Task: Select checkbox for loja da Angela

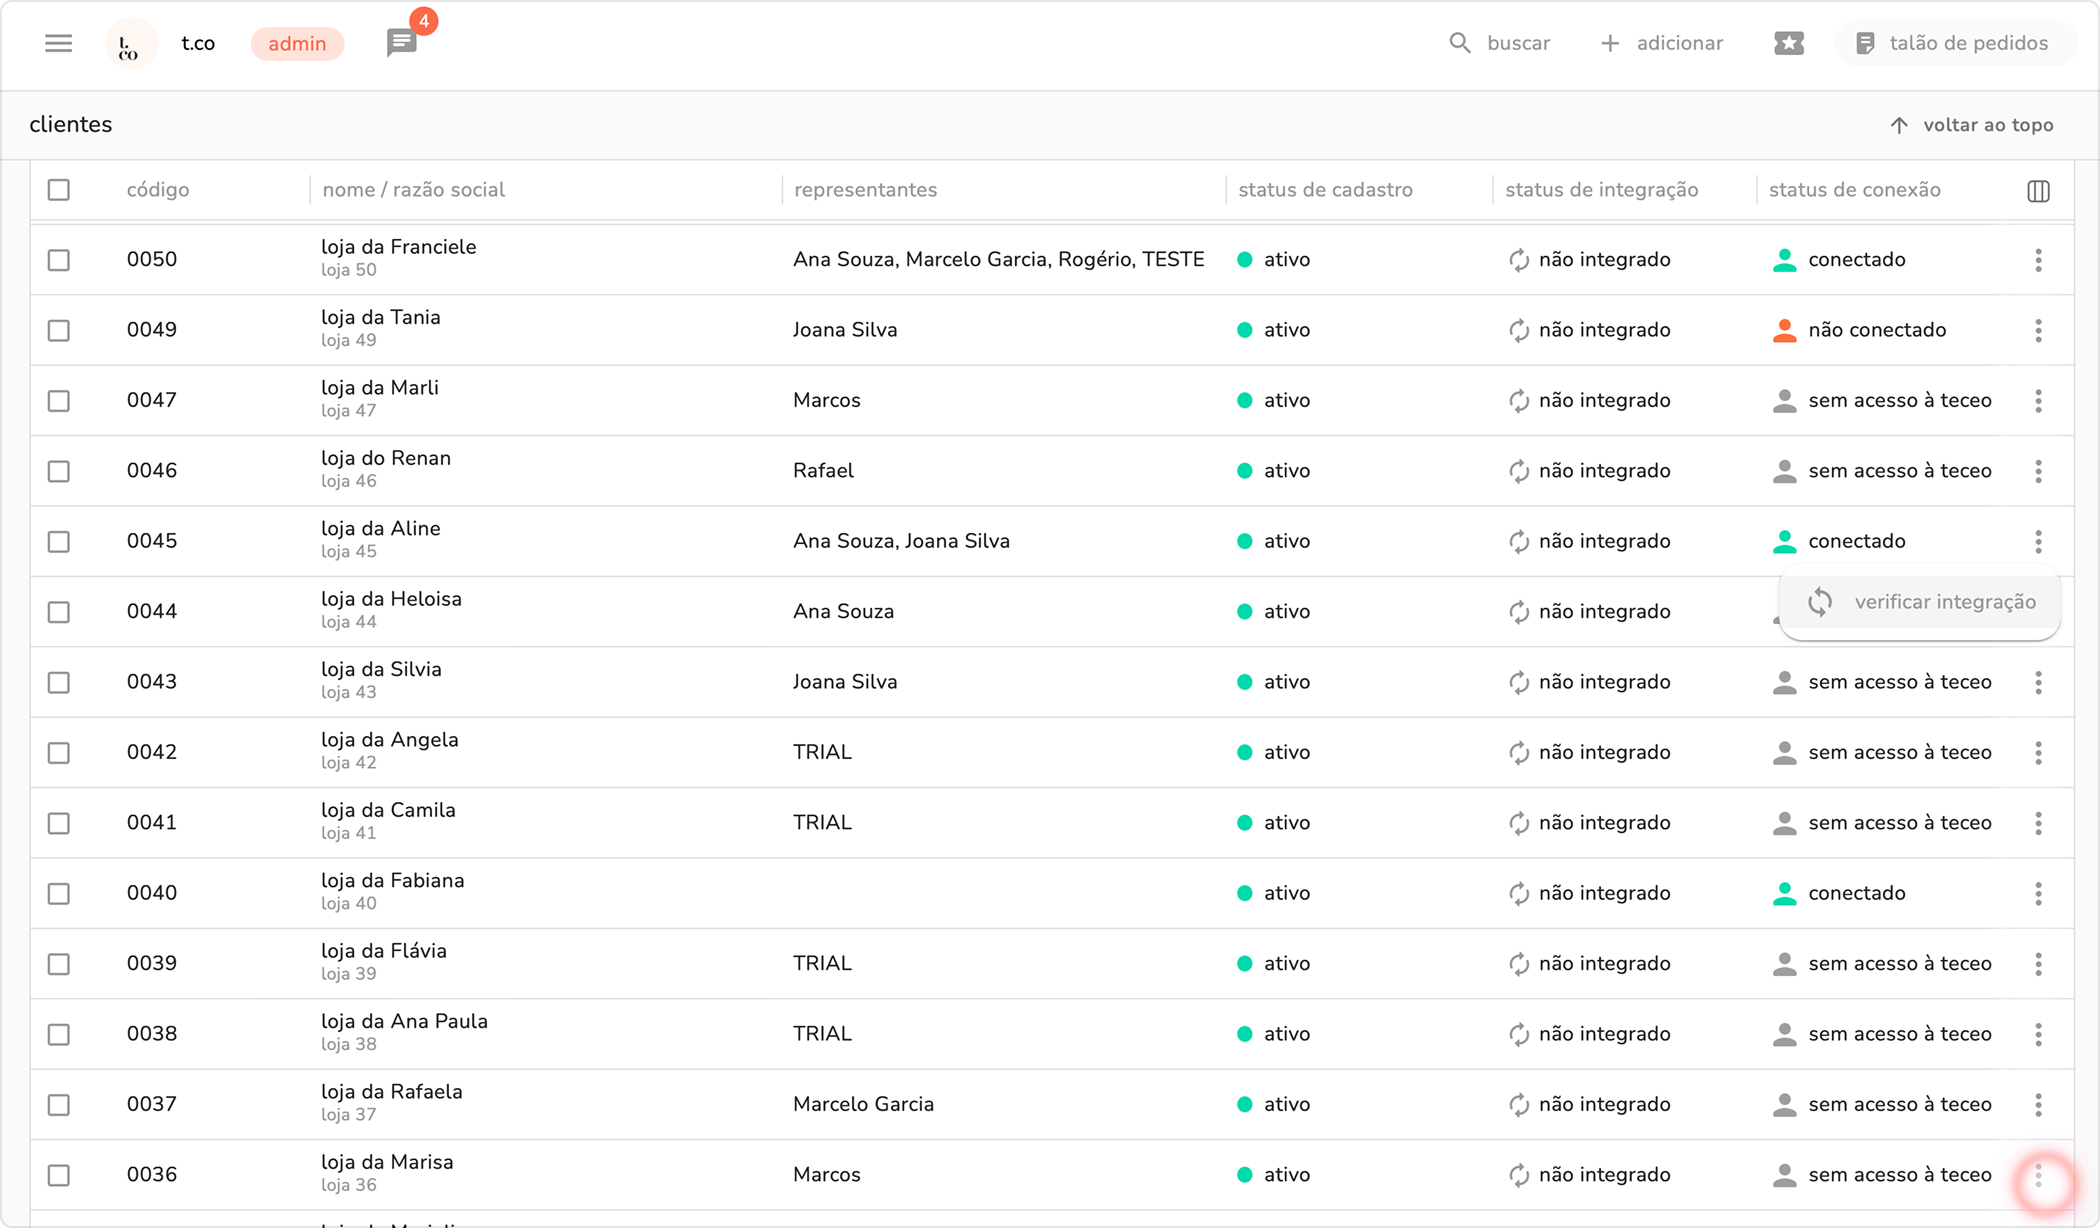Action: pyautogui.click(x=59, y=753)
